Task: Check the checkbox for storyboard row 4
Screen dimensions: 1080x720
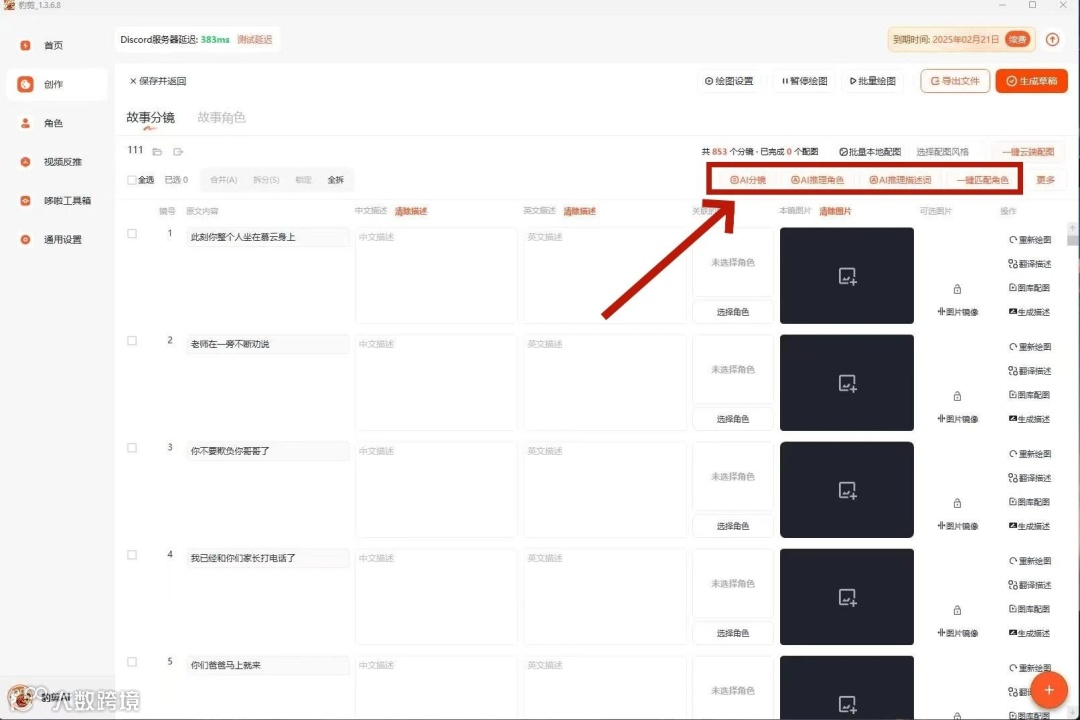Action: coord(132,555)
